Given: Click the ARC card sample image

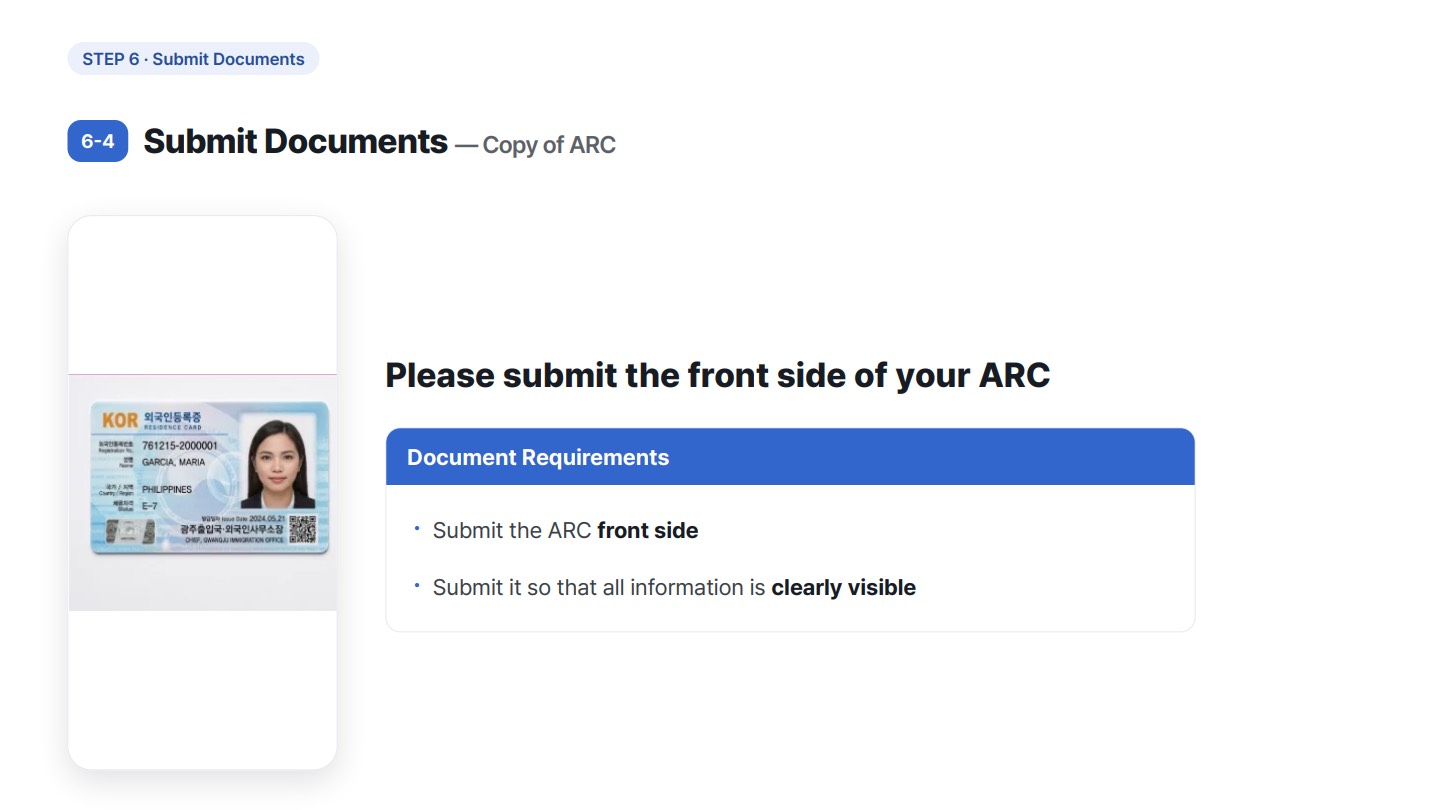Looking at the screenshot, I should (210, 478).
